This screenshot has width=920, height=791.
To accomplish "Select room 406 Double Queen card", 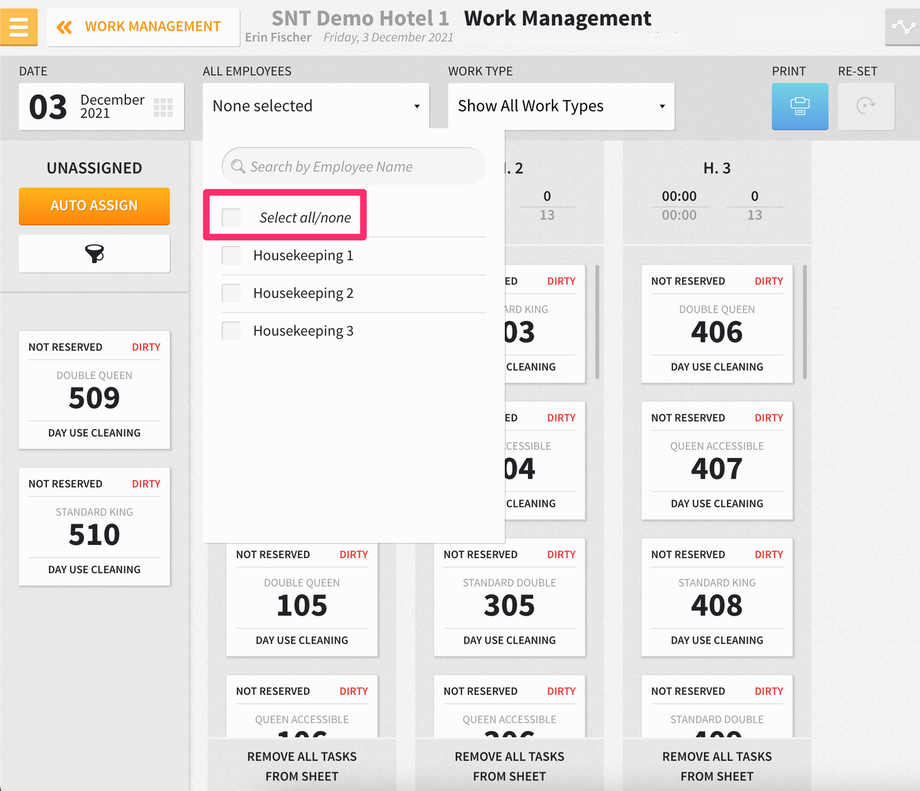I will coord(717,324).
